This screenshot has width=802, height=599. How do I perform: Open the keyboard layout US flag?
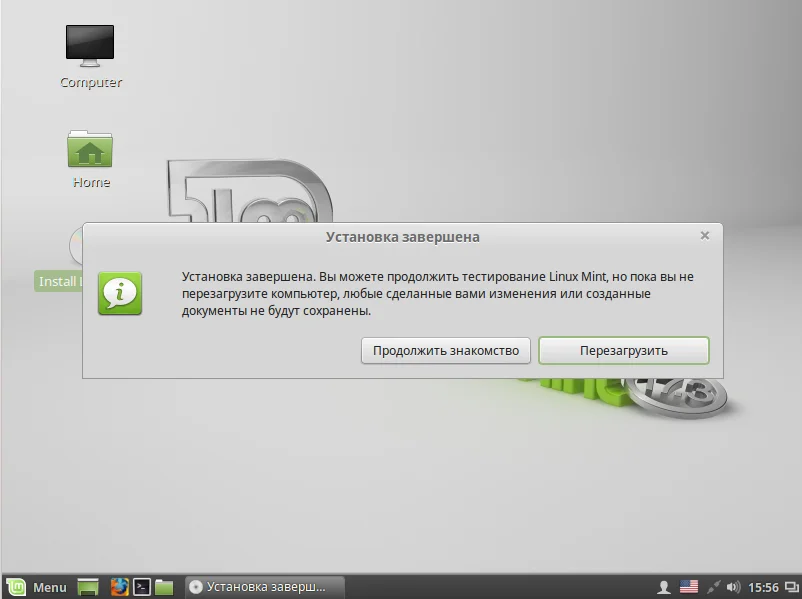coord(688,586)
